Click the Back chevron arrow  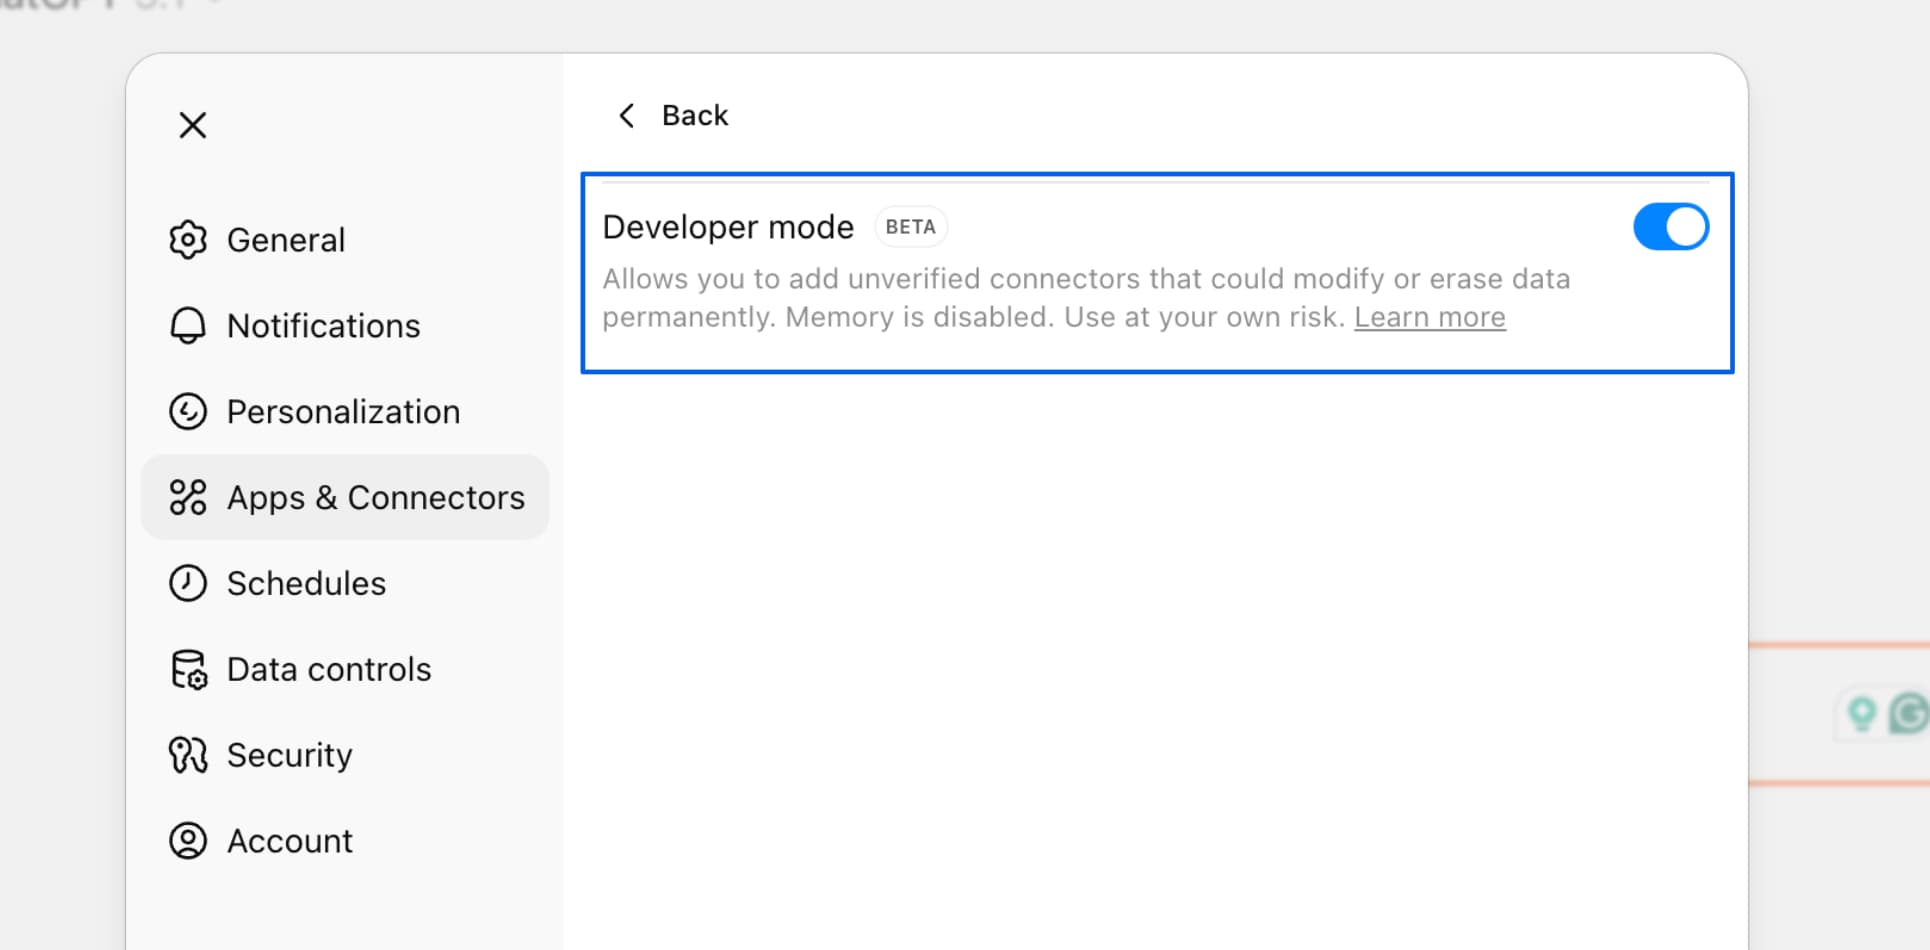[627, 115]
